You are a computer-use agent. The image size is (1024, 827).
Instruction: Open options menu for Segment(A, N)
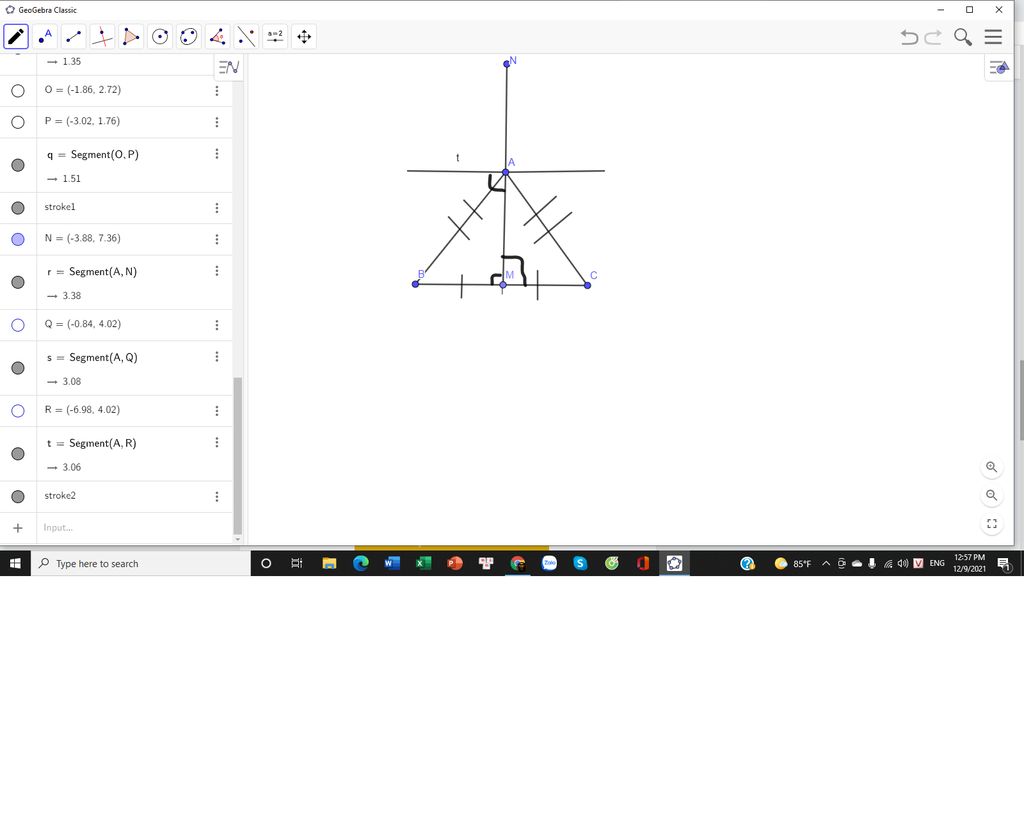(217, 270)
